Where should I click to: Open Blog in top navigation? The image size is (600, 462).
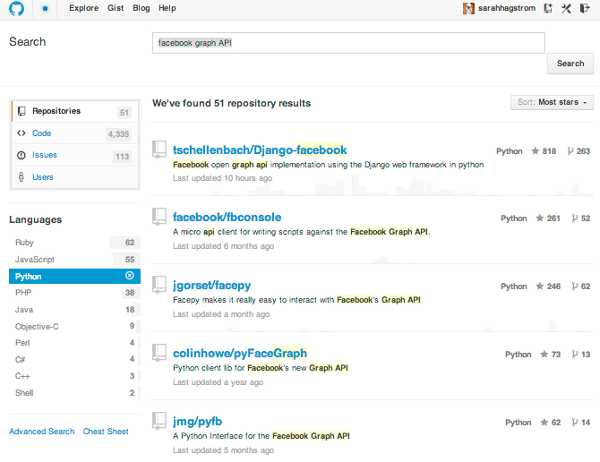pyautogui.click(x=141, y=8)
